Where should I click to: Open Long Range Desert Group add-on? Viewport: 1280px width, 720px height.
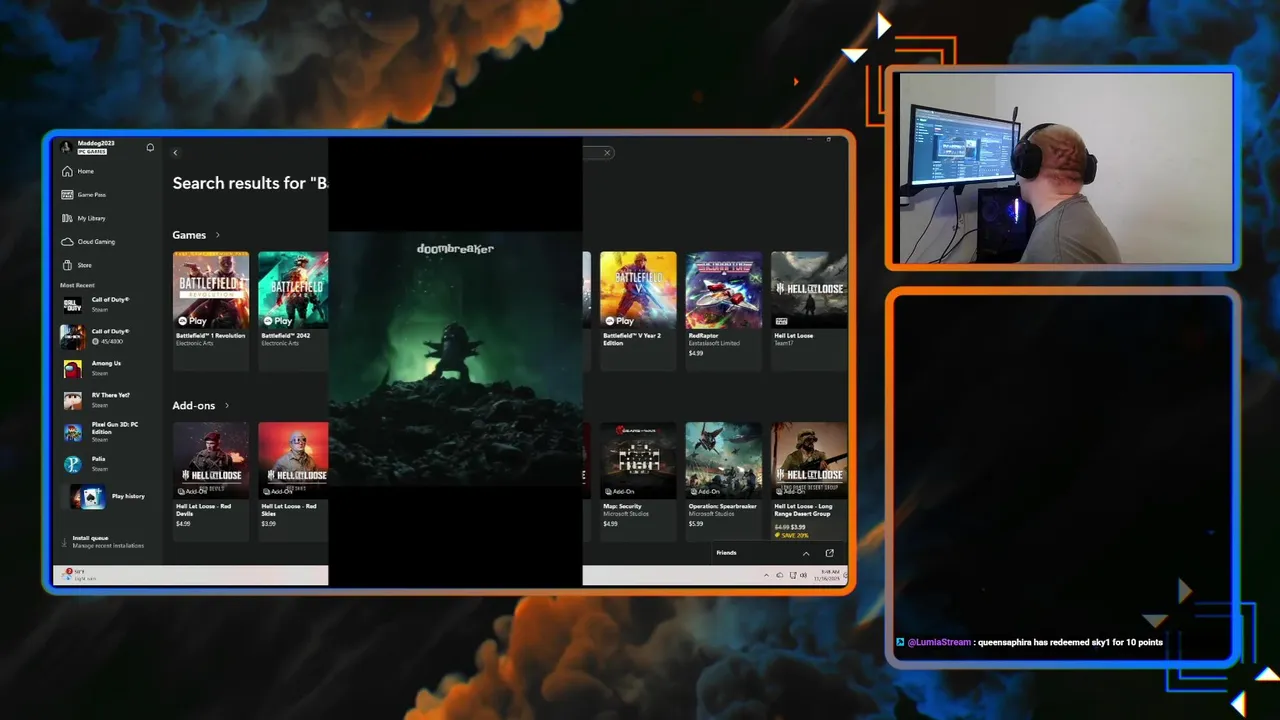click(x=809, y=480)
